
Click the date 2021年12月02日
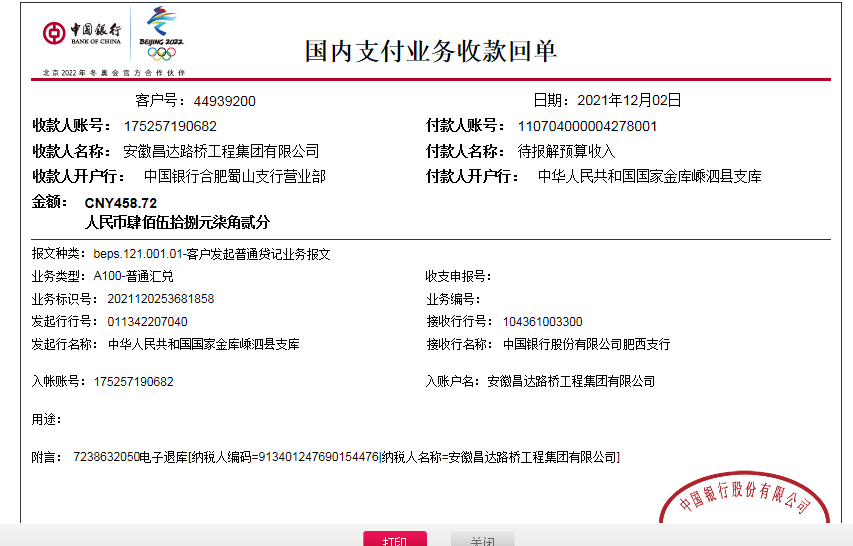click(628, 100)
